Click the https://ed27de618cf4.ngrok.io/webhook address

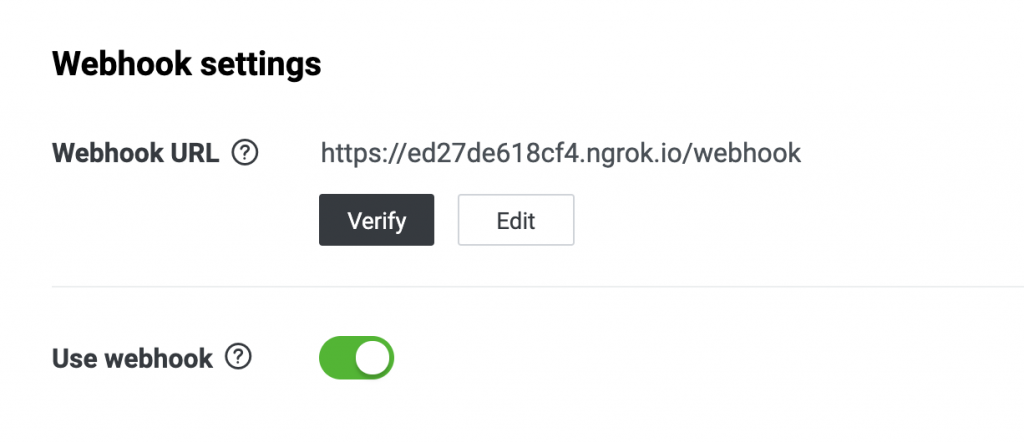[560, 154]
